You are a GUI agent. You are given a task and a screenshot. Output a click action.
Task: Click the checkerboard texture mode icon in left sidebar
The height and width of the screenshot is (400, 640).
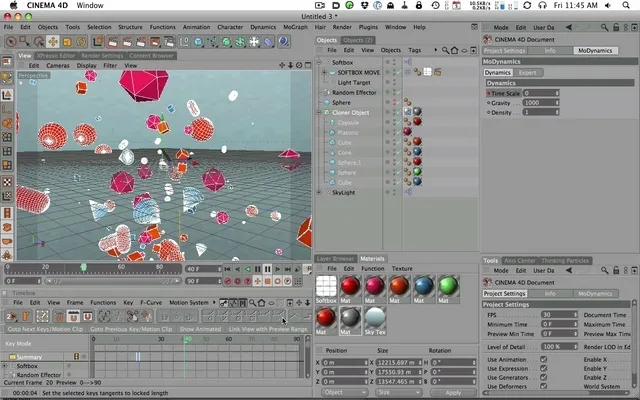tap(7, 182)
